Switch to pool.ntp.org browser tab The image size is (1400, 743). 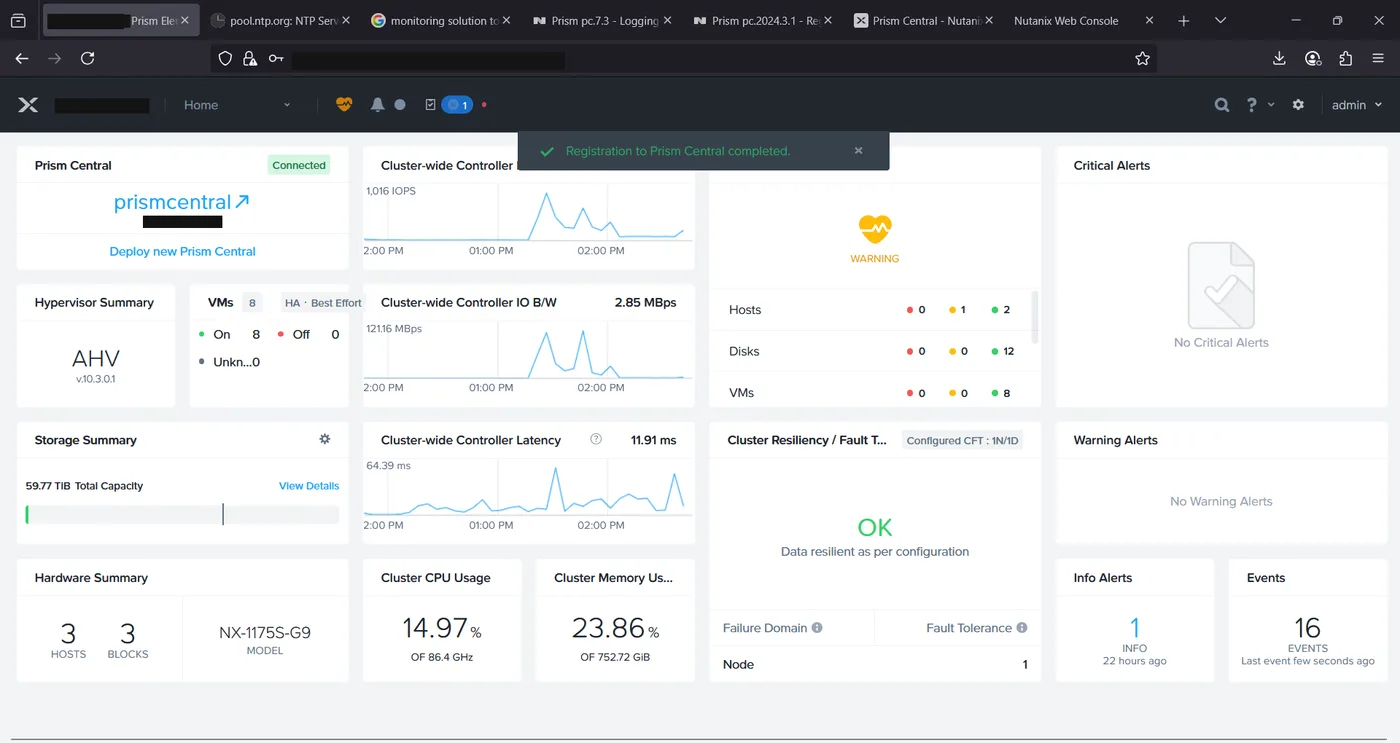pos(281,20)
